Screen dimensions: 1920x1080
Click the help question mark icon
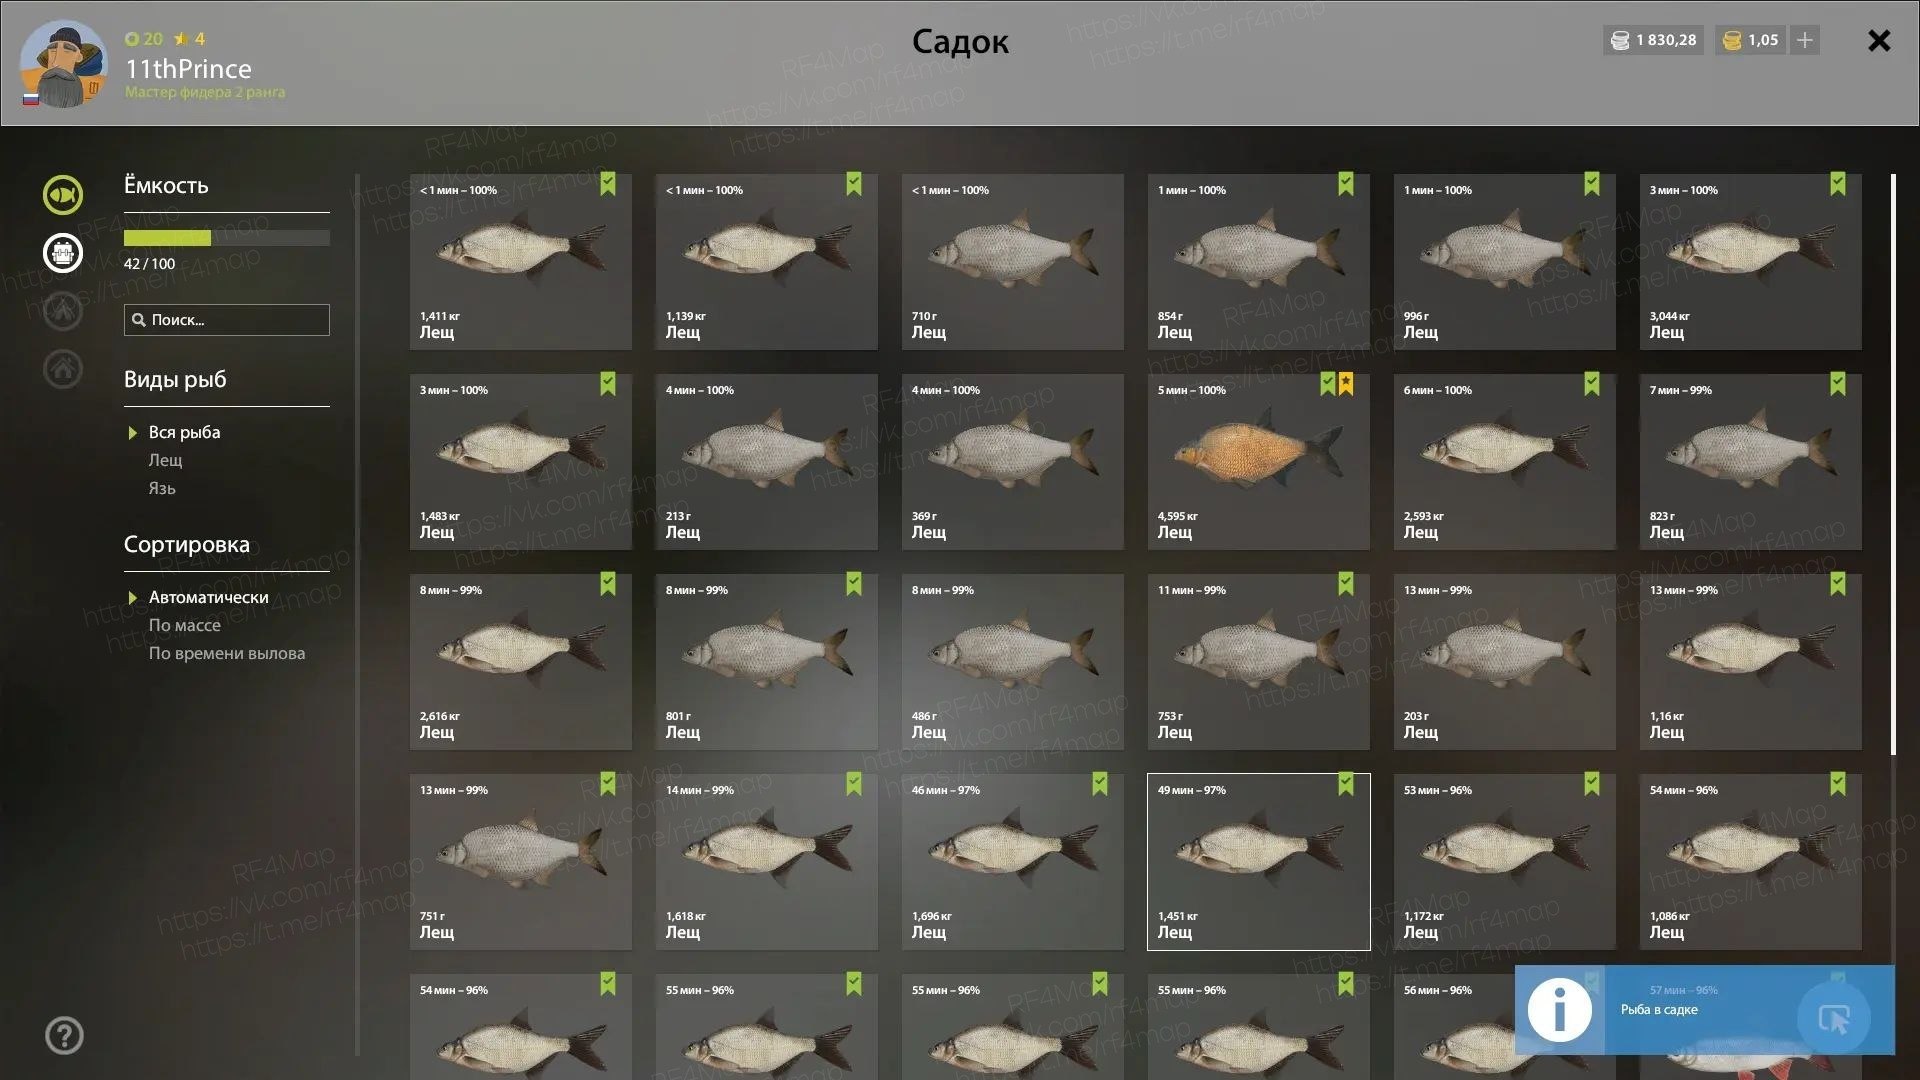click(64, 1036)
